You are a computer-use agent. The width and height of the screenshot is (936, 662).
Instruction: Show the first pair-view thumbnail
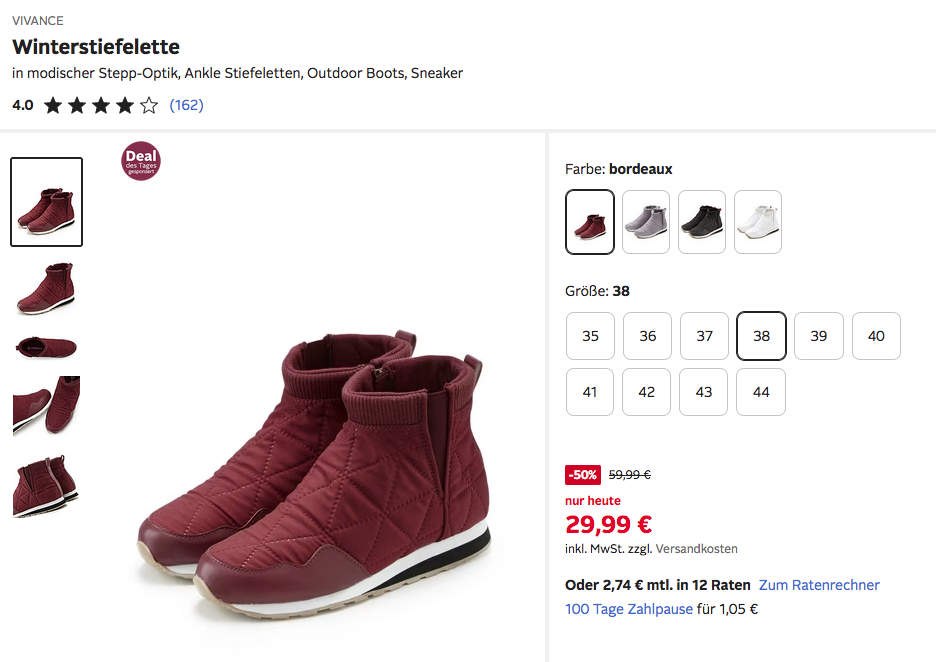pyautogui.click(x=46, y=202)
